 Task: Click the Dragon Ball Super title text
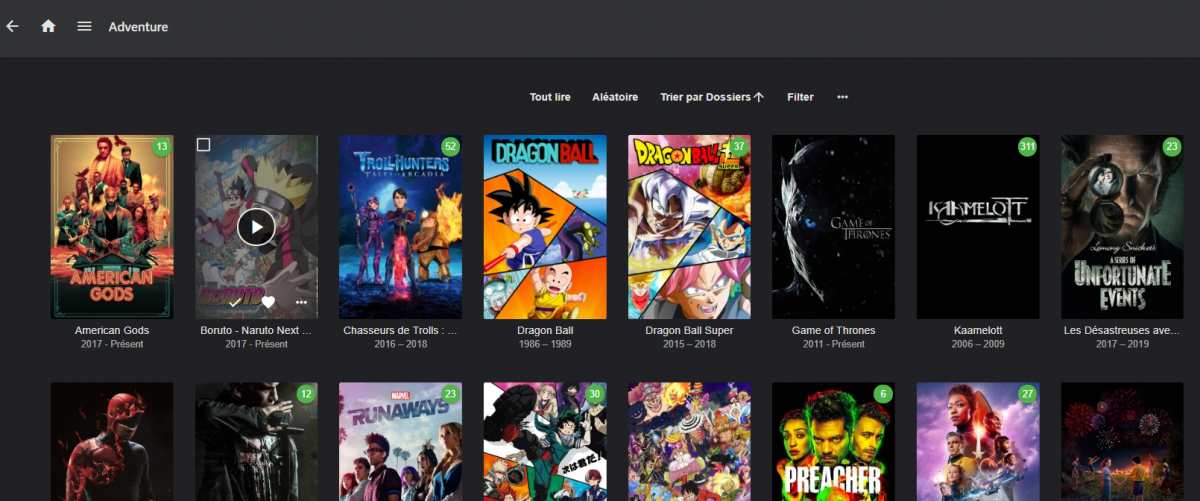click(x=689, y=330)
